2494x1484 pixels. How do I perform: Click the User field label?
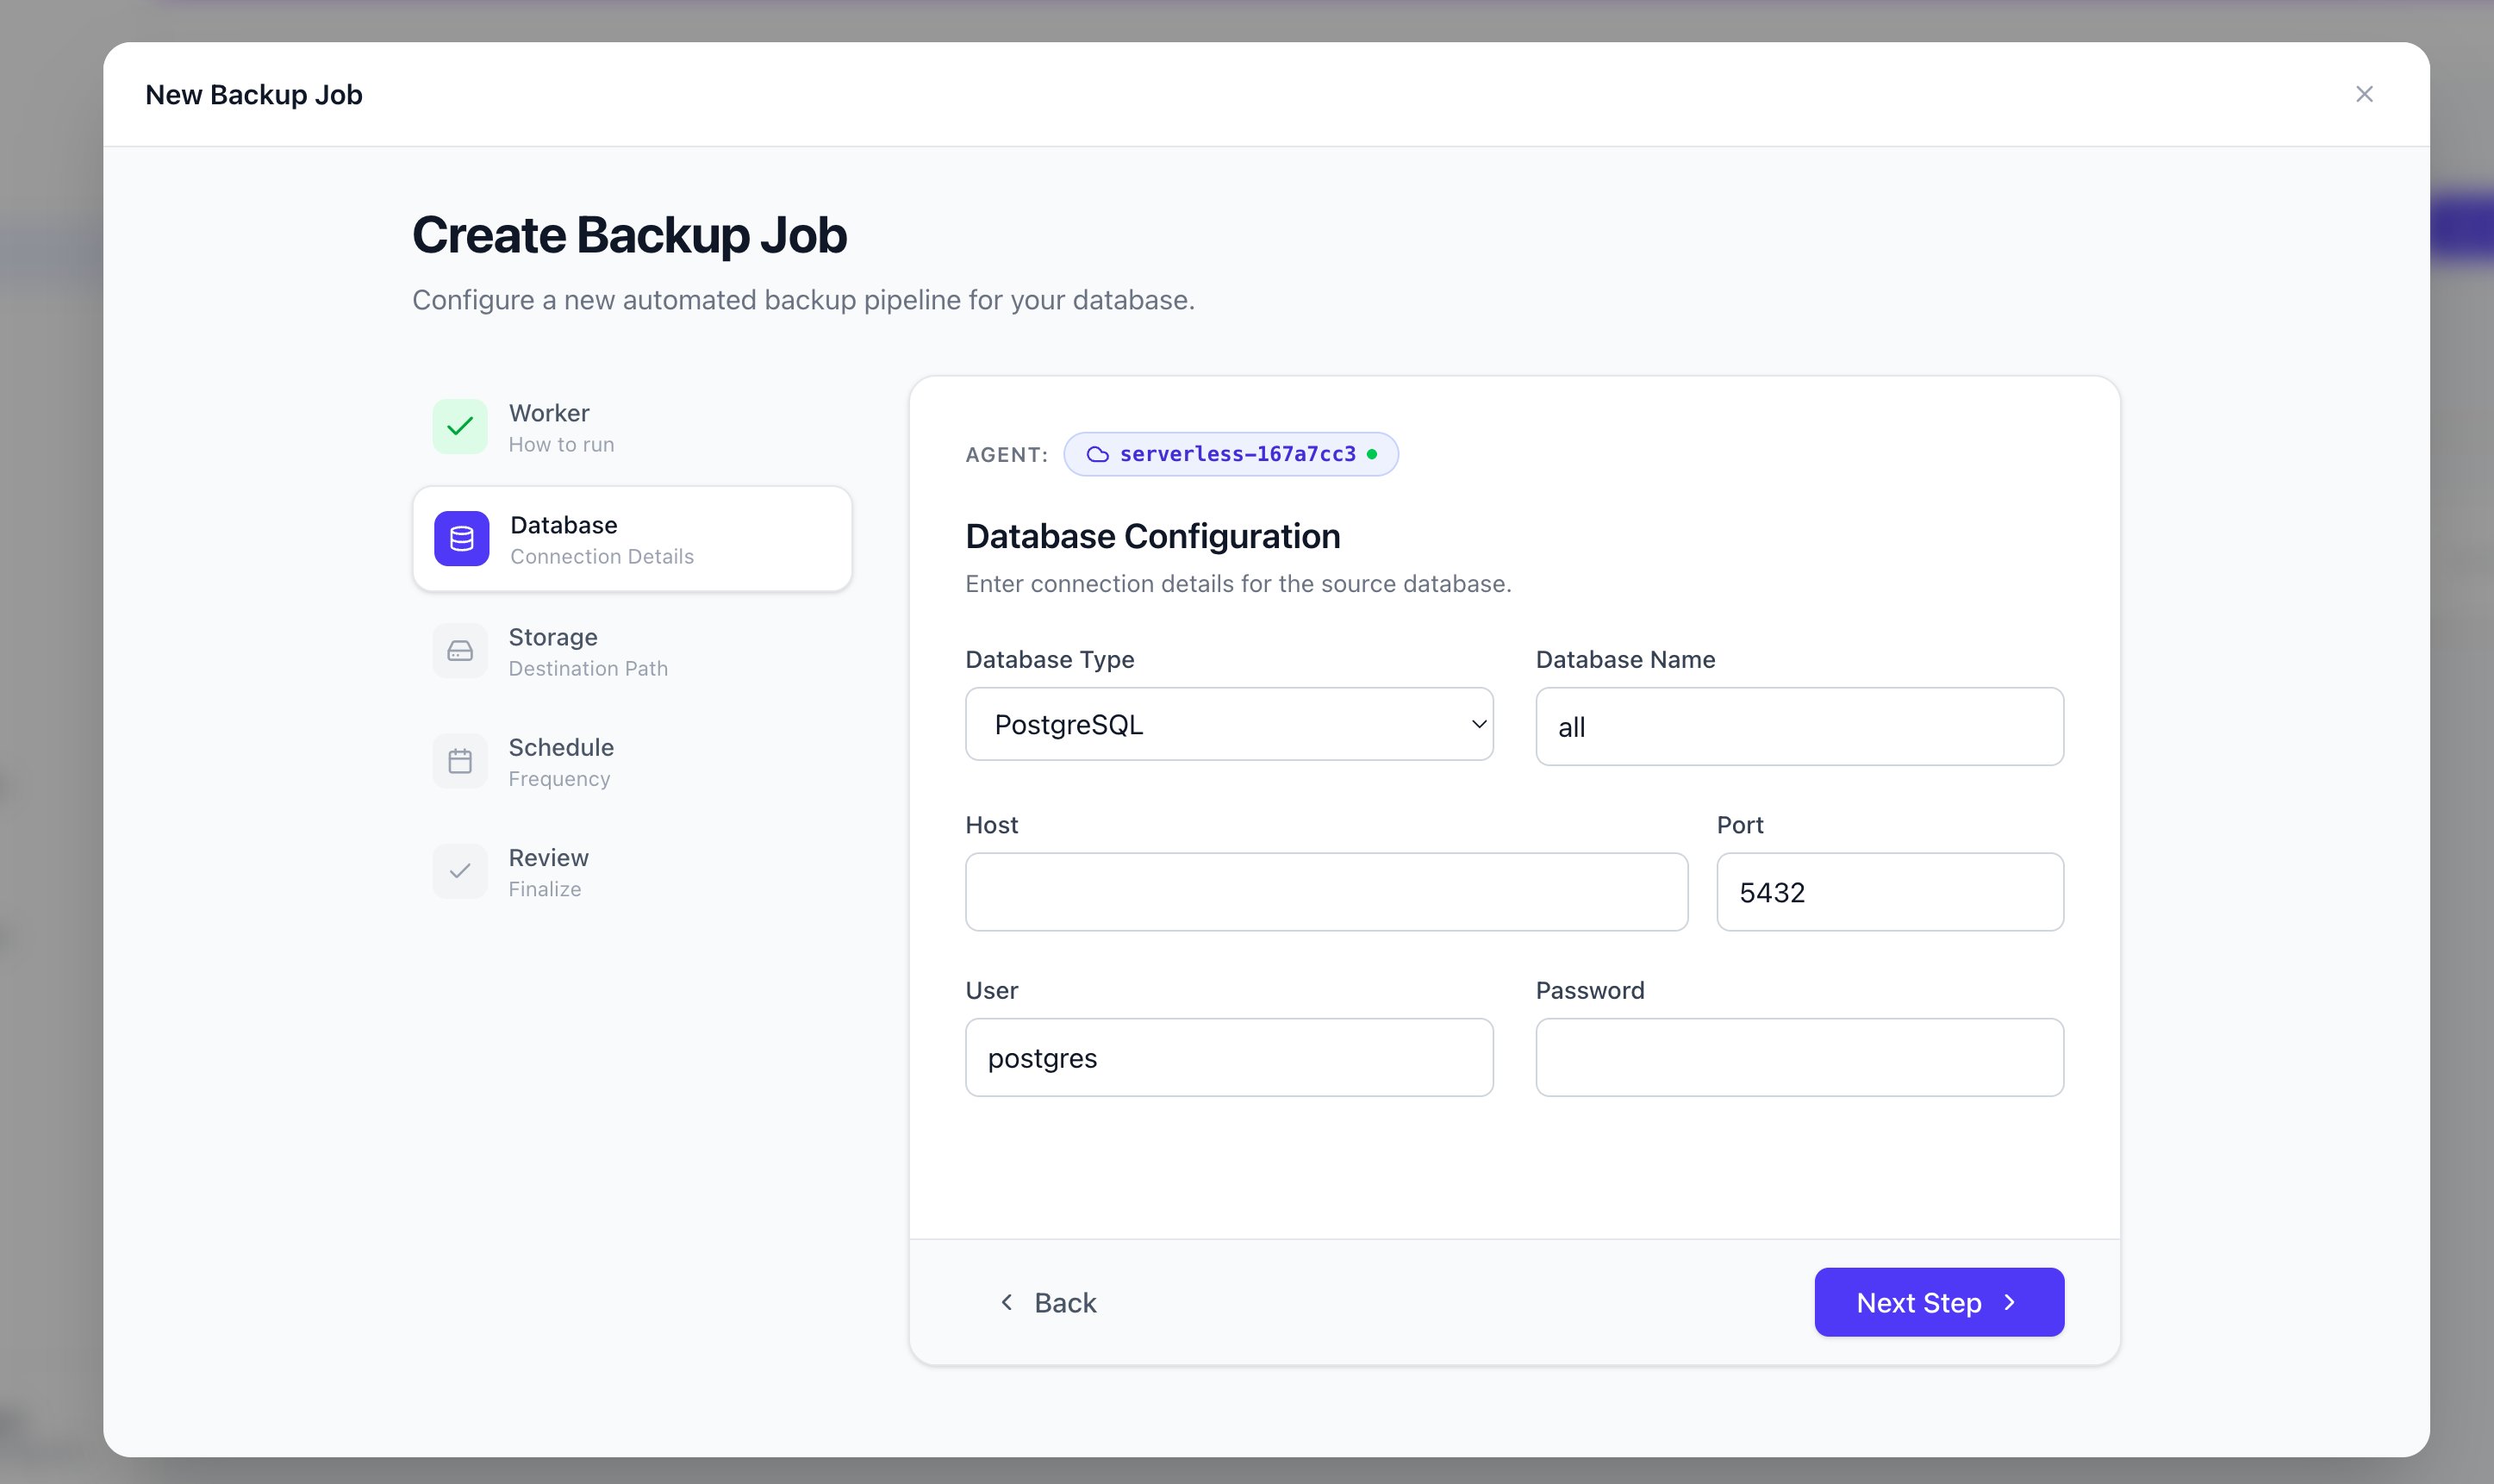[991, 990]
